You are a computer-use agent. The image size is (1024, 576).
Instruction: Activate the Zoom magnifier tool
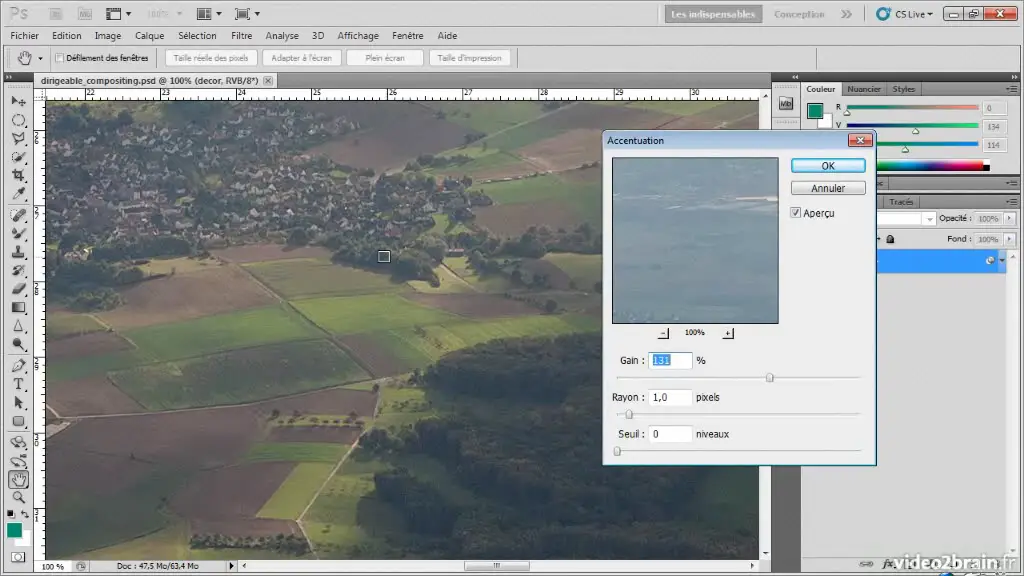click(x=18, y=498)
